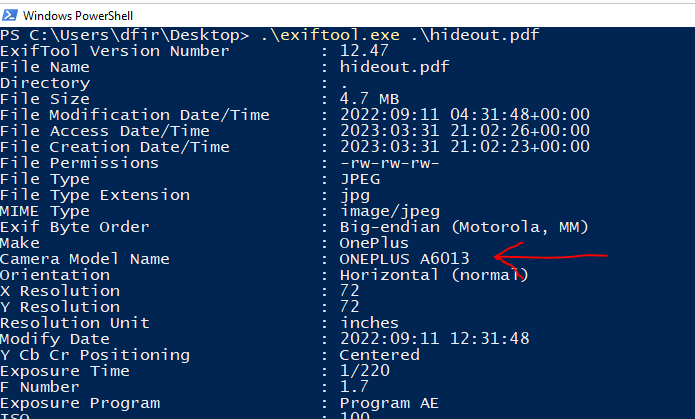This screenshot has height=419, width=695.
Task: Click the camera model ONEPLUS A6013 text
Action: coord(404,259)
